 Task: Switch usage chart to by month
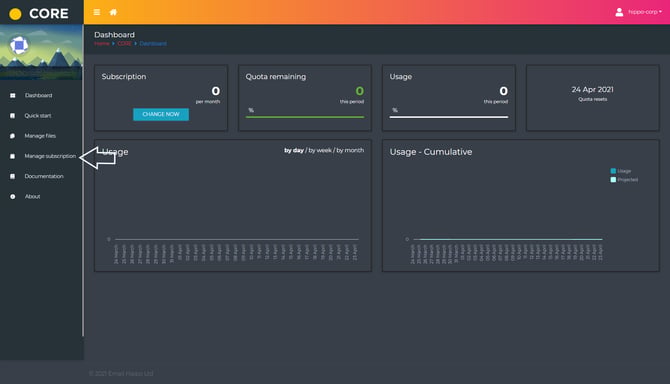click(x=350, y=150)
